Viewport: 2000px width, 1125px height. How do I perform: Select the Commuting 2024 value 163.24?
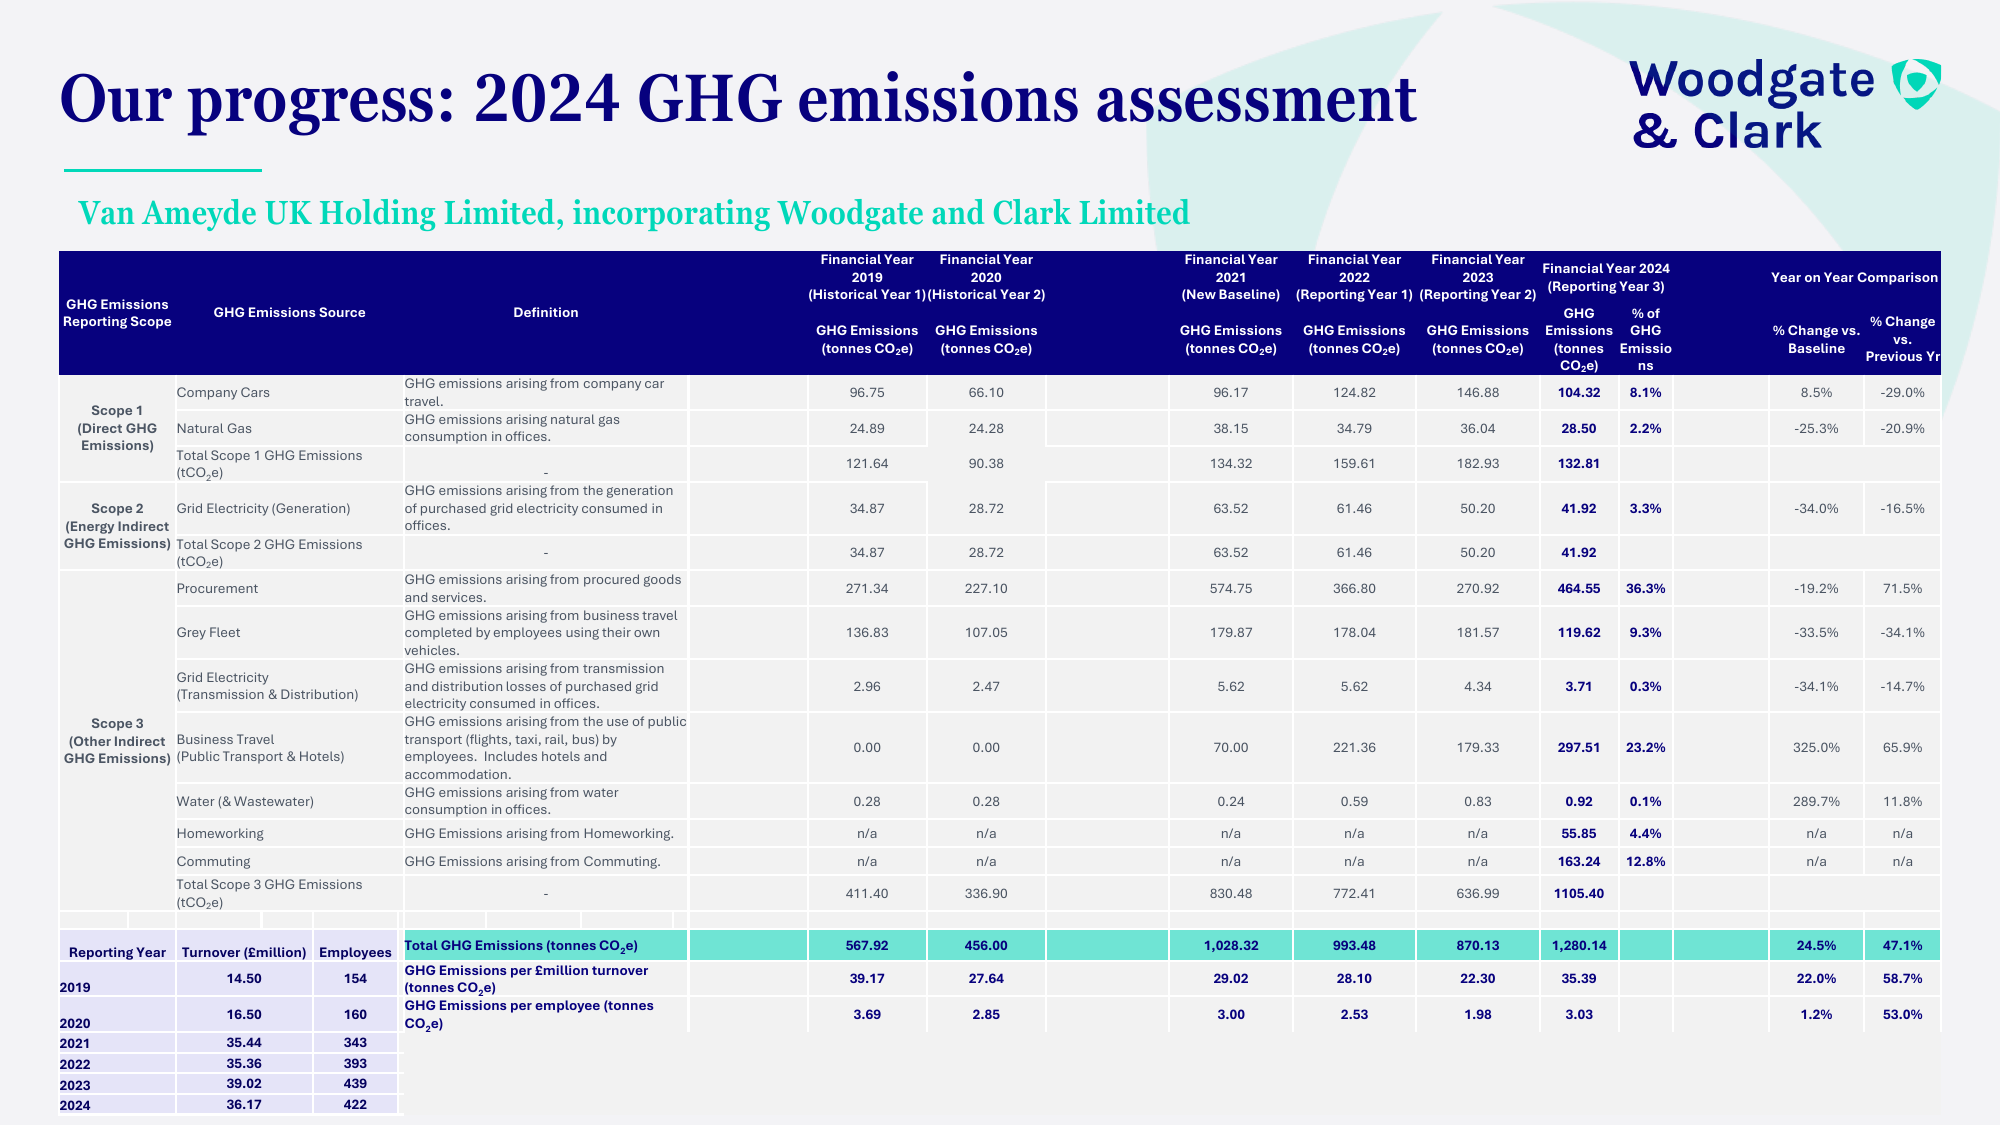(x=1579, y=862)
